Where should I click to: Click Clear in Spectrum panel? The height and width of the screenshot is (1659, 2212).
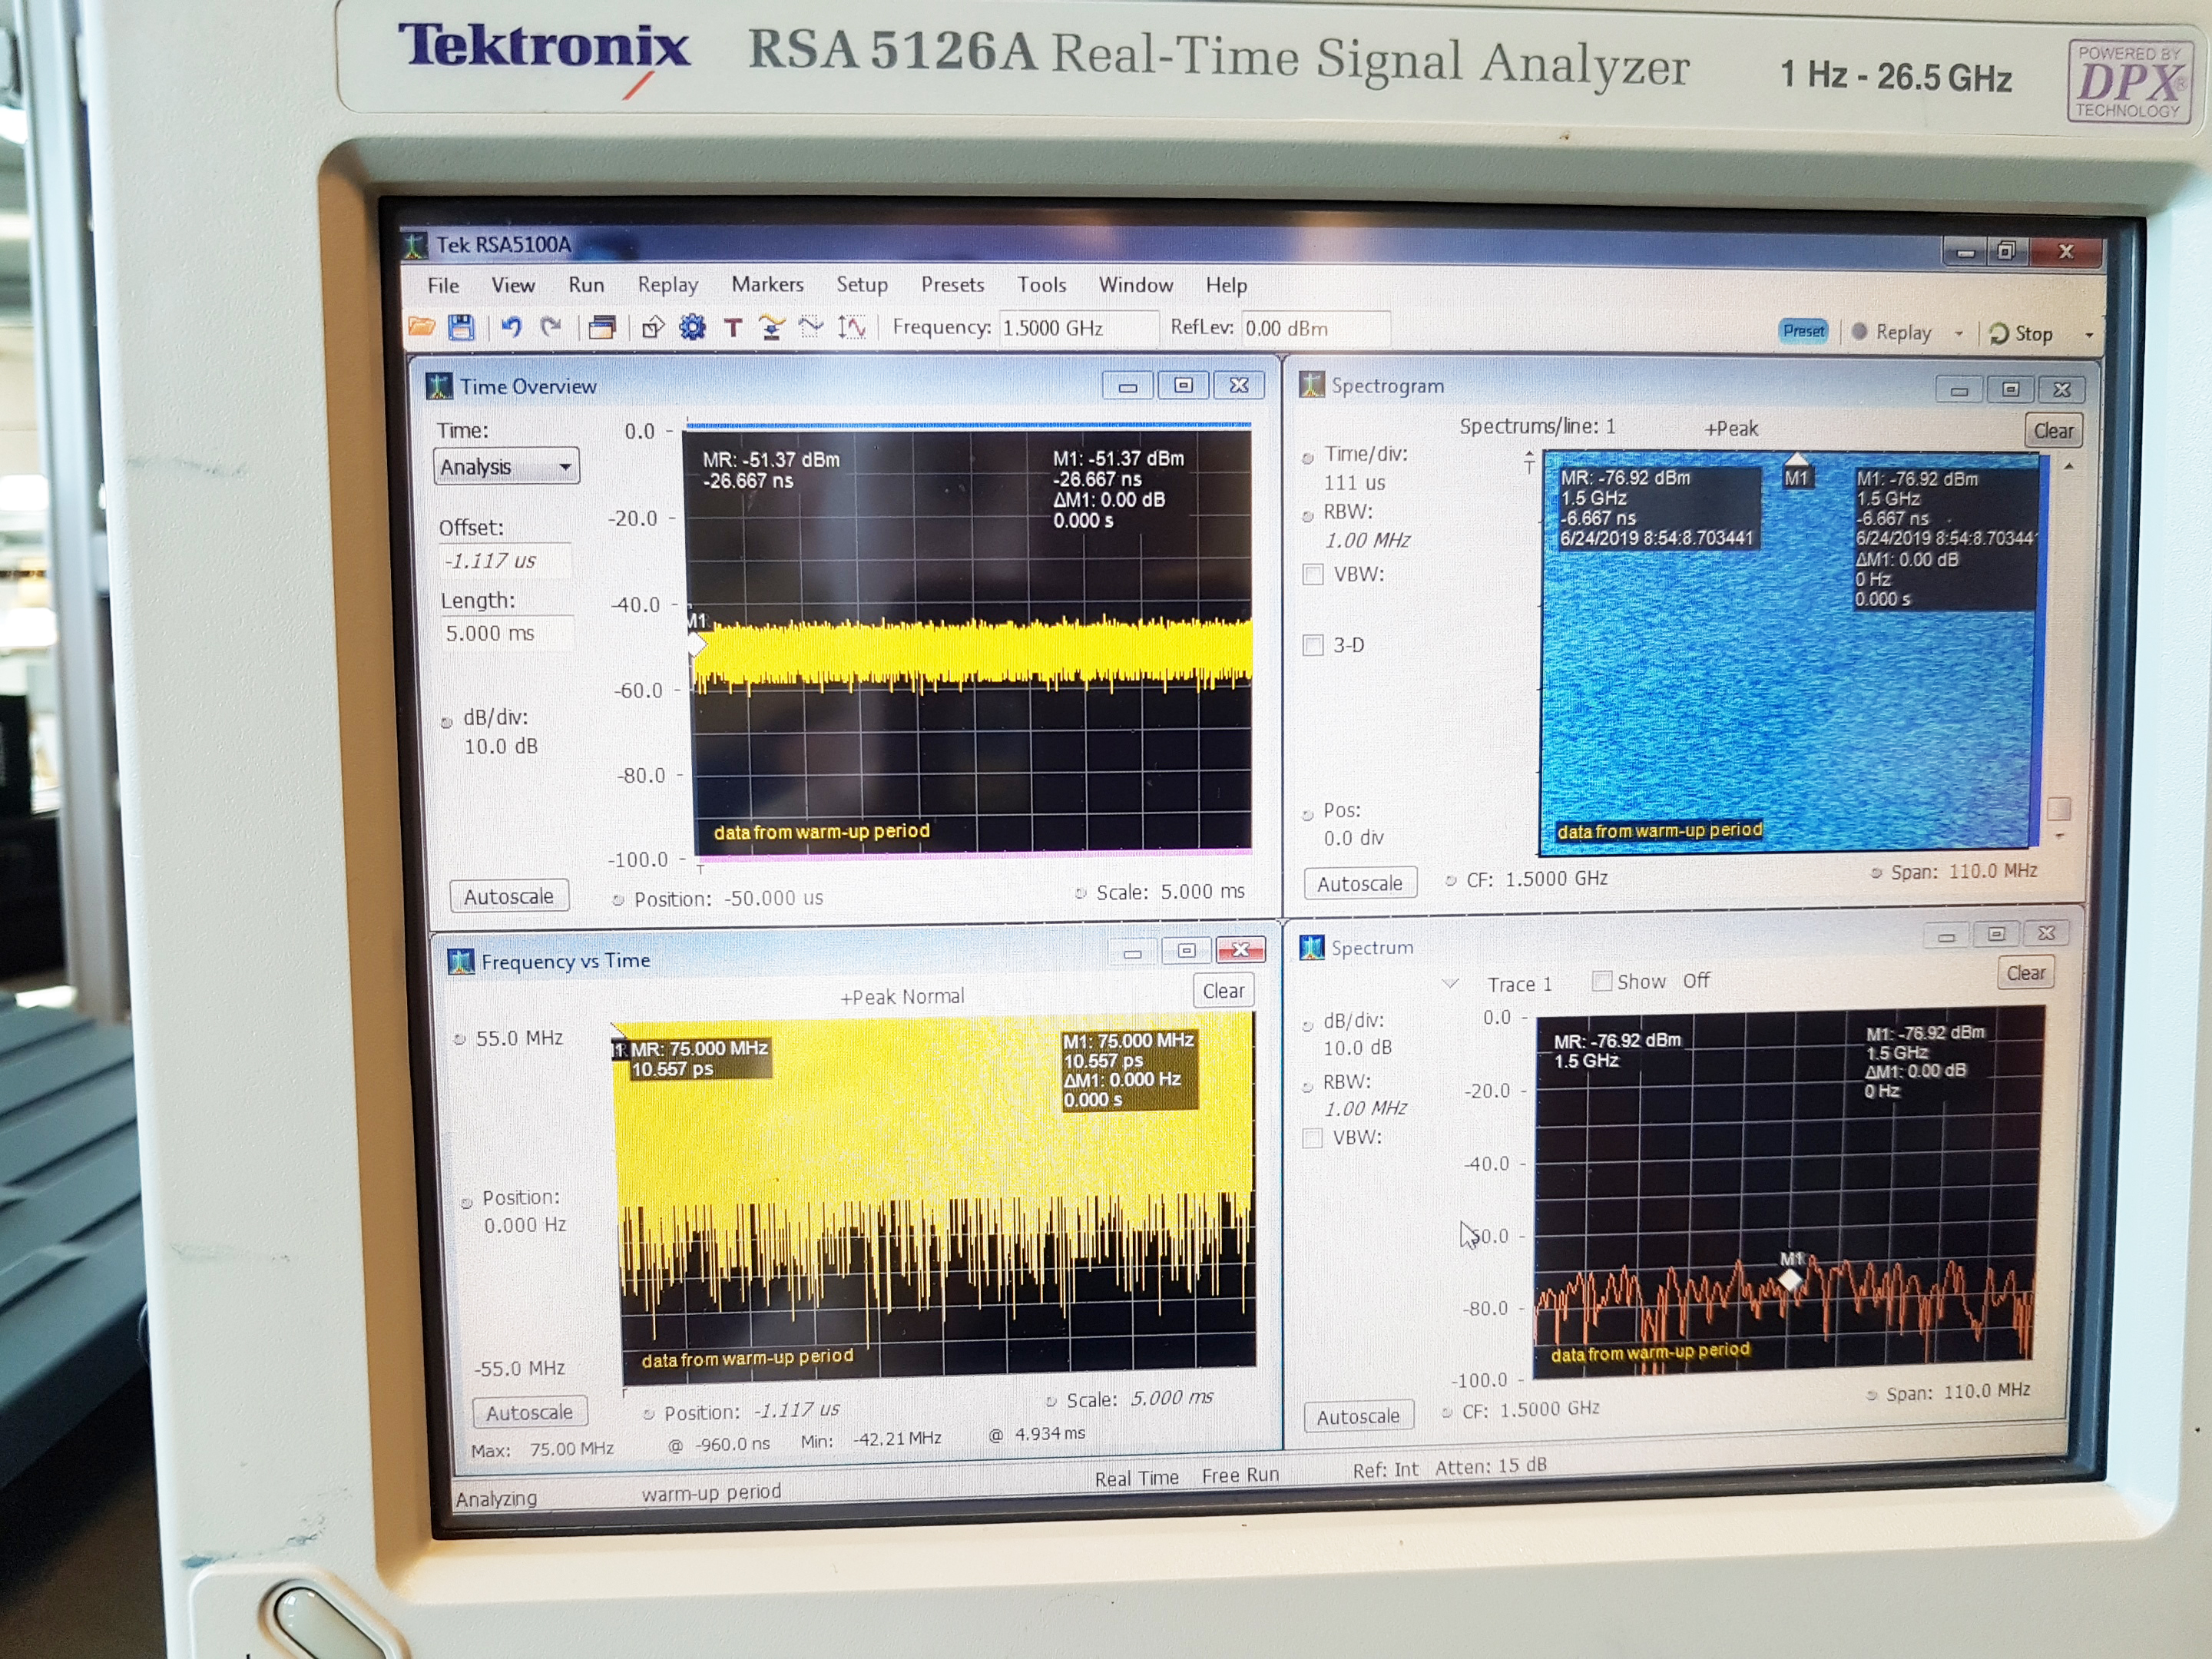pos(2026,973)
